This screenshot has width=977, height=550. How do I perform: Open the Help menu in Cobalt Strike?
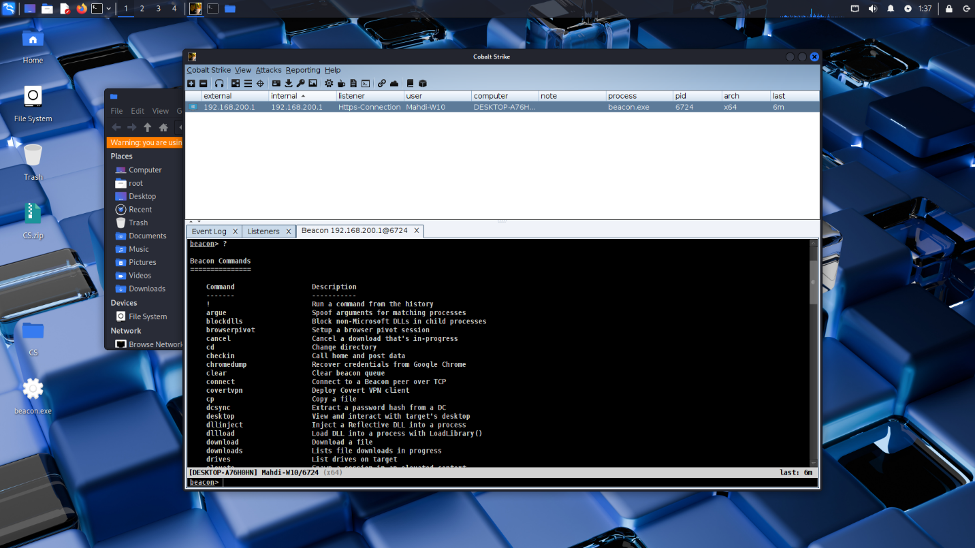pyautogui.click(x=333, y=70)
